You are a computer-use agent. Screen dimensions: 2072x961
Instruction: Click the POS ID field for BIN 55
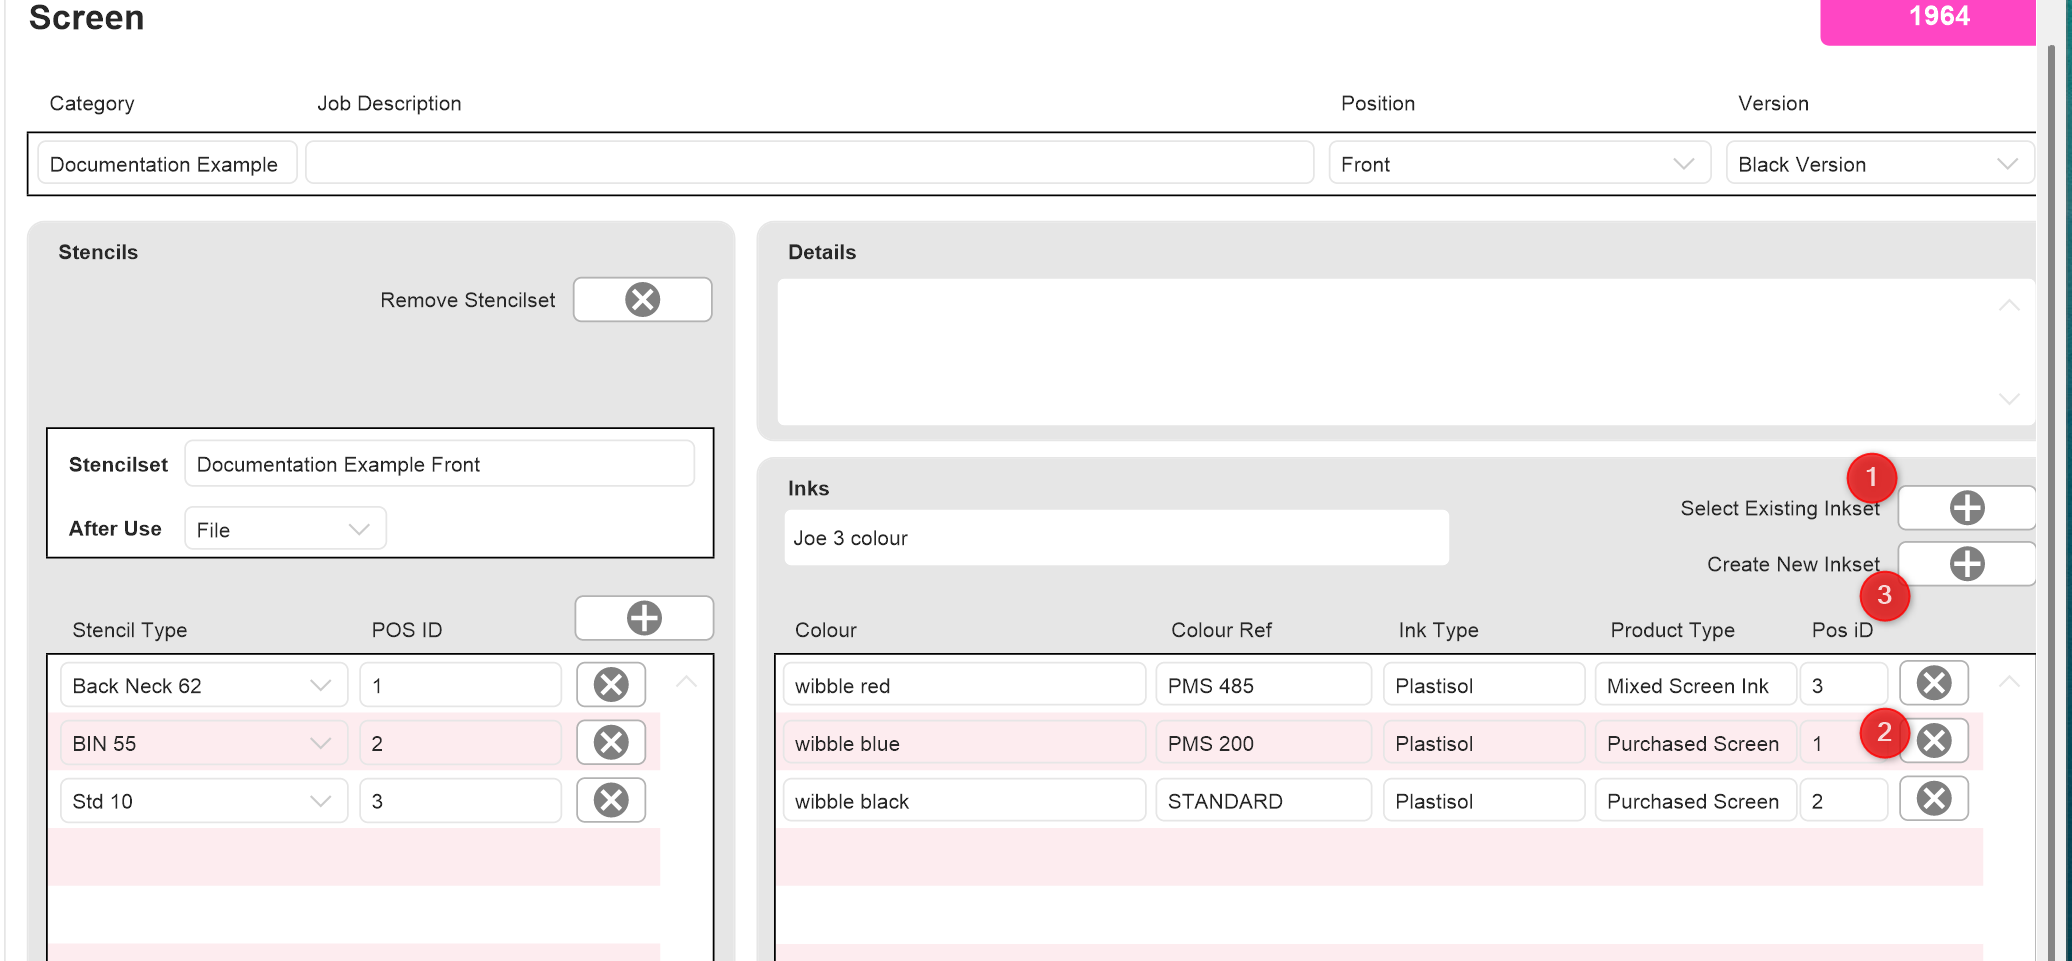click(x=460, y=743)
